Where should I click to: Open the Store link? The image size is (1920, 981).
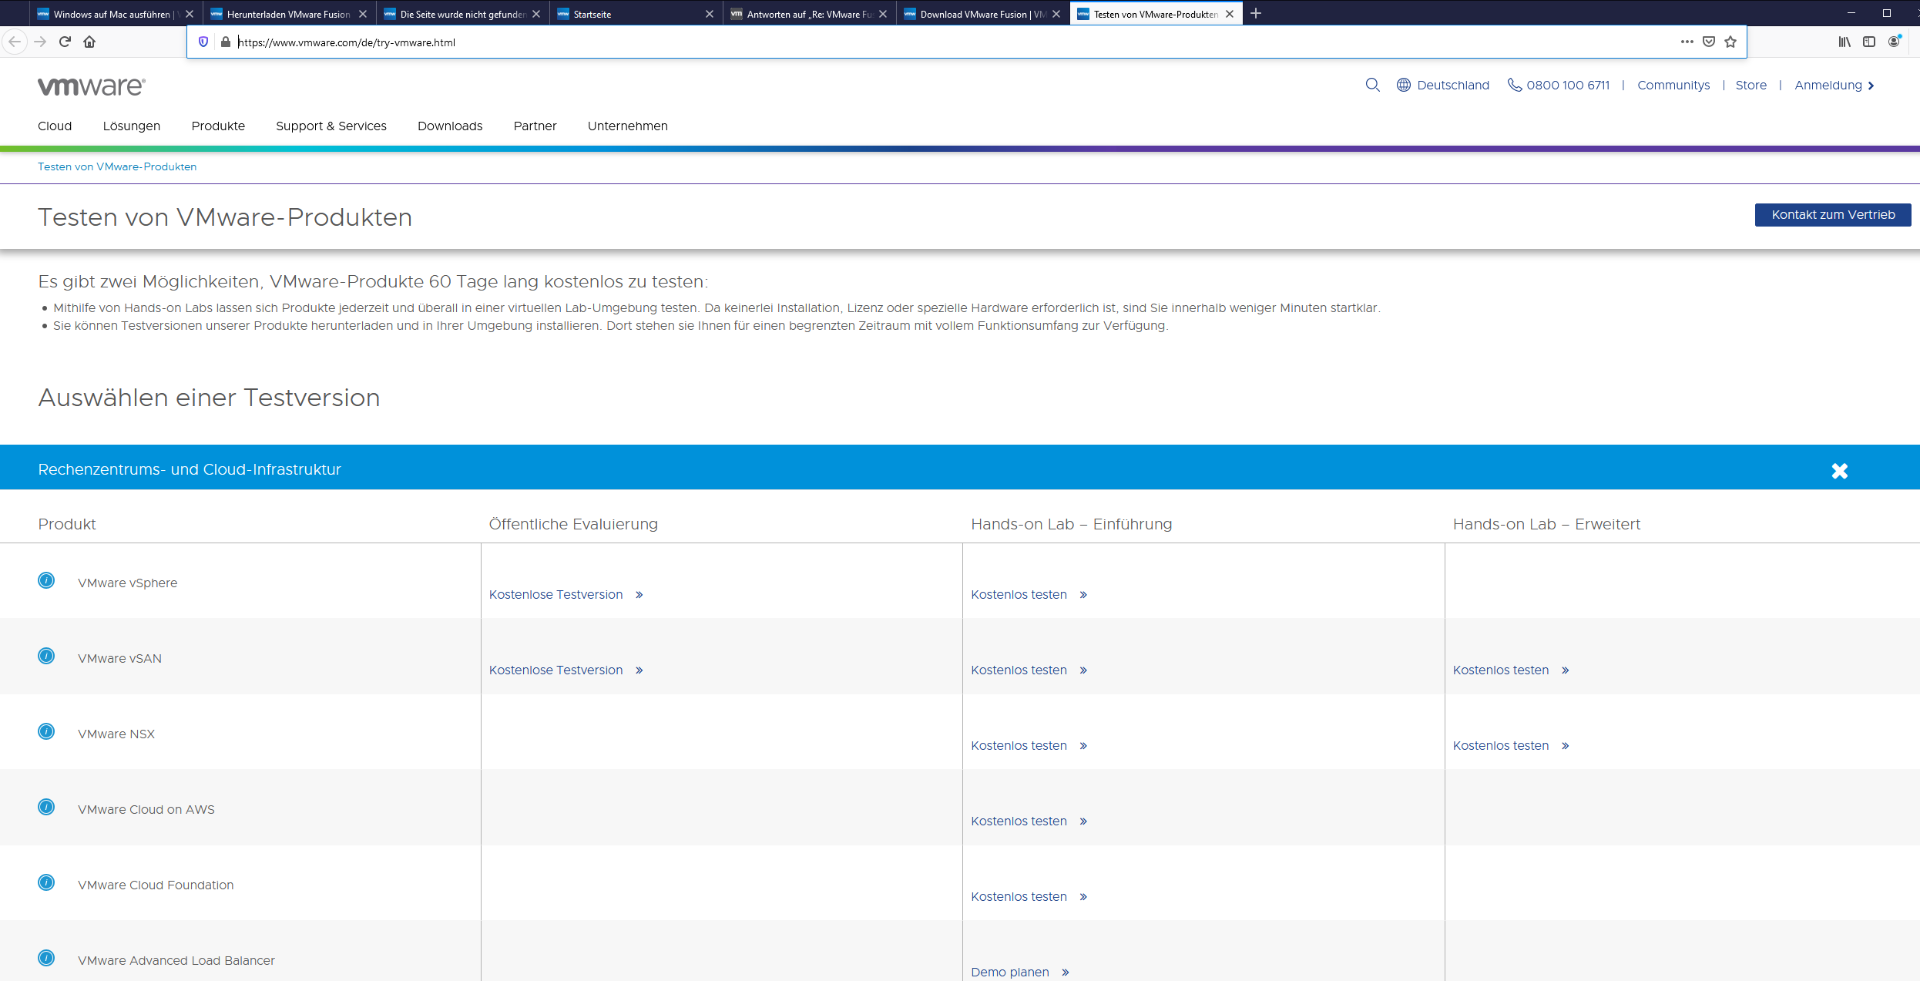(x=1751, y=85)
